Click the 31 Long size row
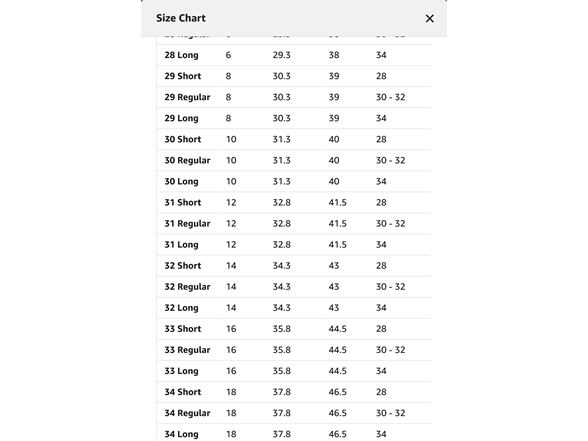Viewport: 588px width, 441px height. point(294,244)
